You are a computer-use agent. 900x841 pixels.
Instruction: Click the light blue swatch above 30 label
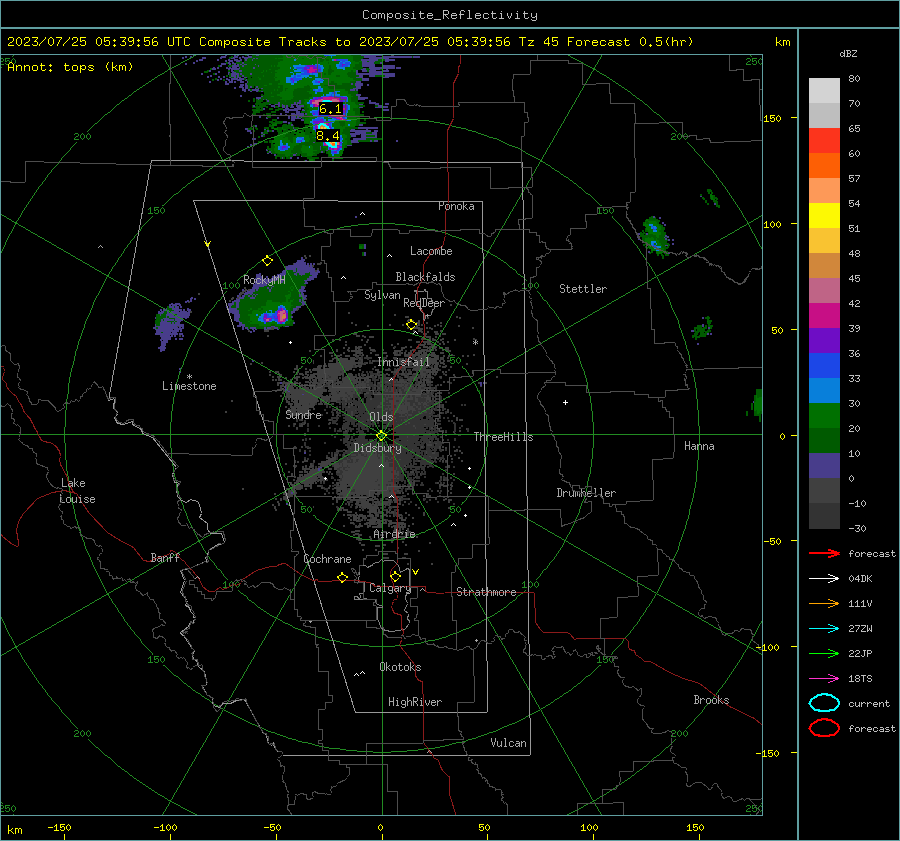[824, 390]
